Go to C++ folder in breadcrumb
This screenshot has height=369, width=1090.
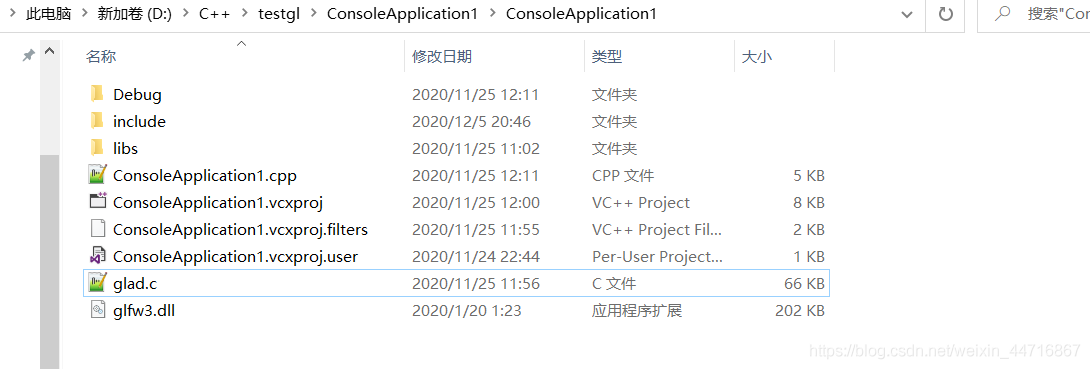pyautogui.click(x=214, y=14)
